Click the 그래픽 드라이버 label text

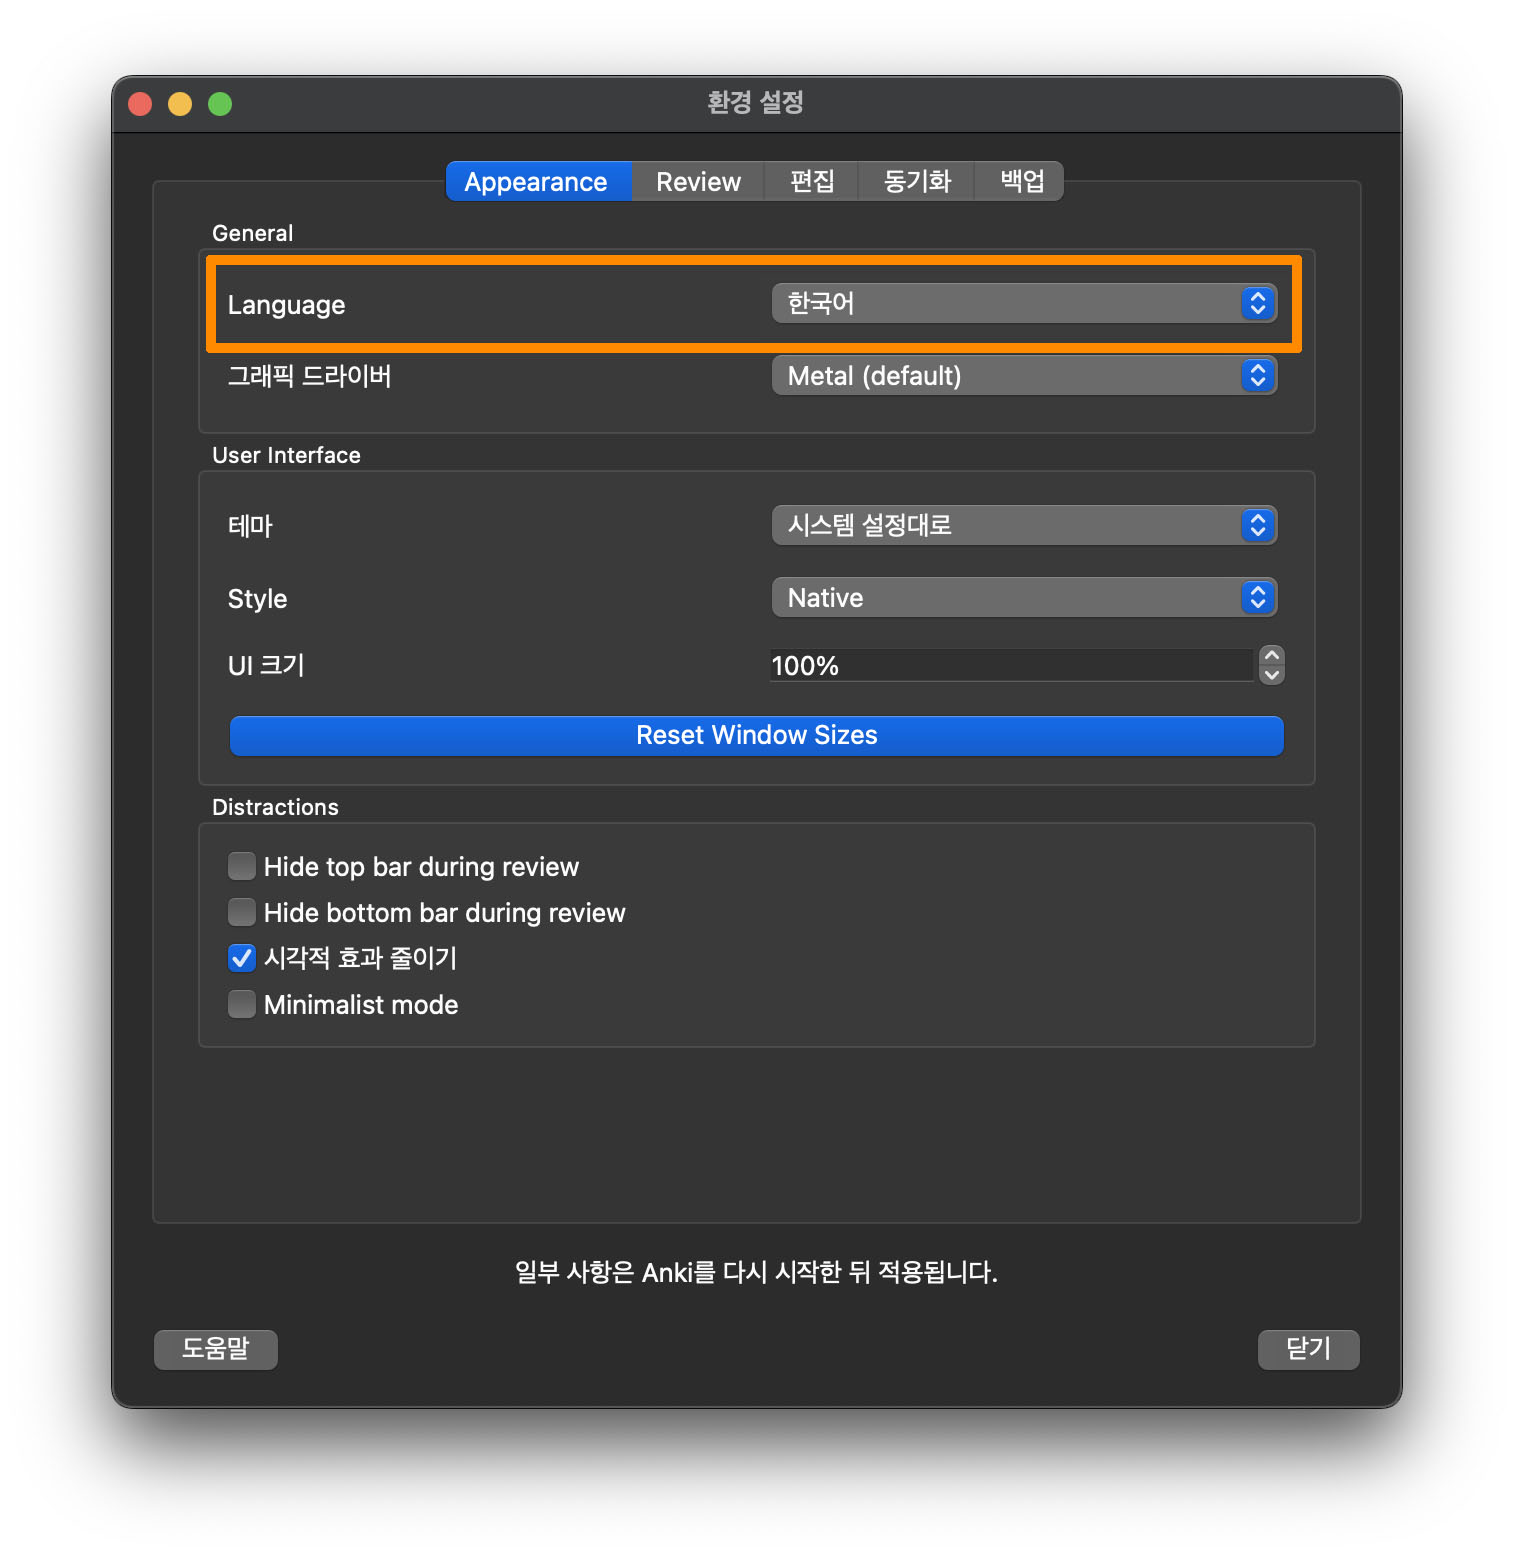pos(310,376)
